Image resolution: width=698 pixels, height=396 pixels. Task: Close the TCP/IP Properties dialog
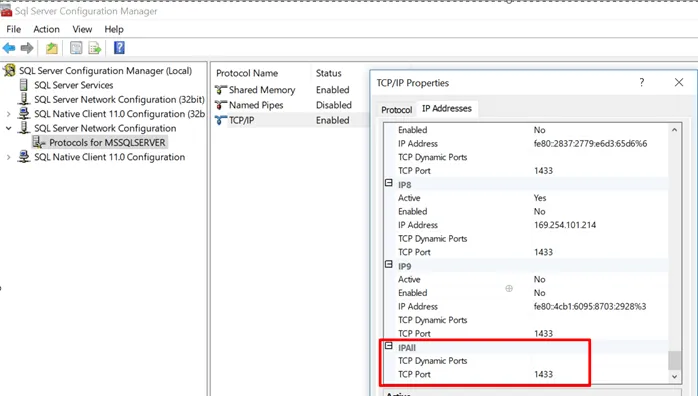(x=678, y=82)
